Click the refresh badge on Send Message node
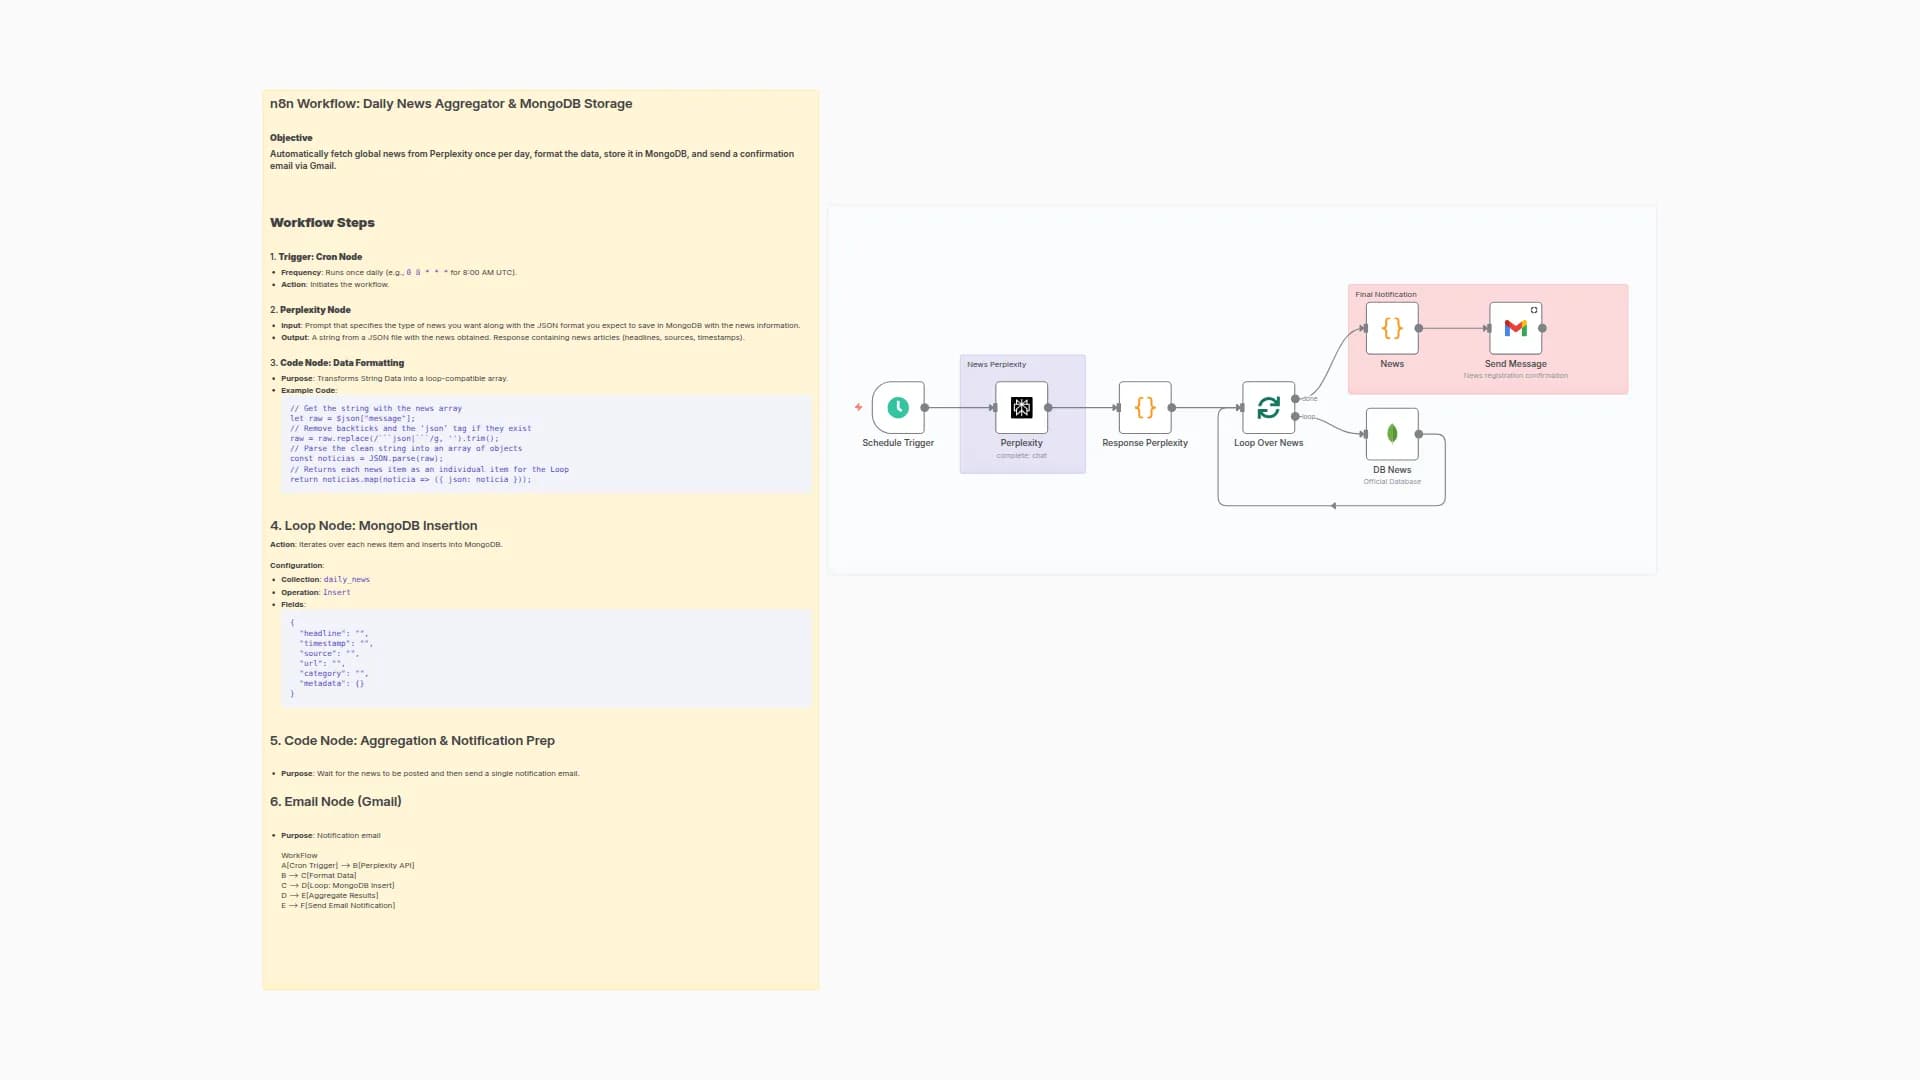The height and width of the screenshot is (1080, 1920). coord(1535,309)
